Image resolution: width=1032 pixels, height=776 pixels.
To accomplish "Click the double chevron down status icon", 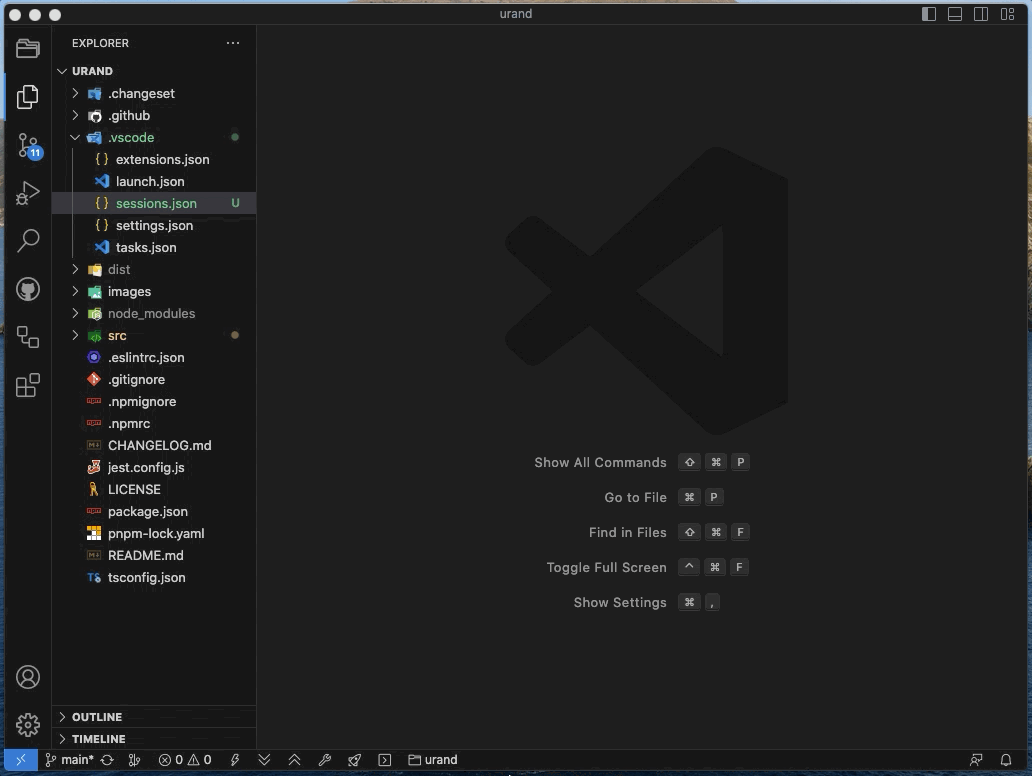I will tap(265, 760).
